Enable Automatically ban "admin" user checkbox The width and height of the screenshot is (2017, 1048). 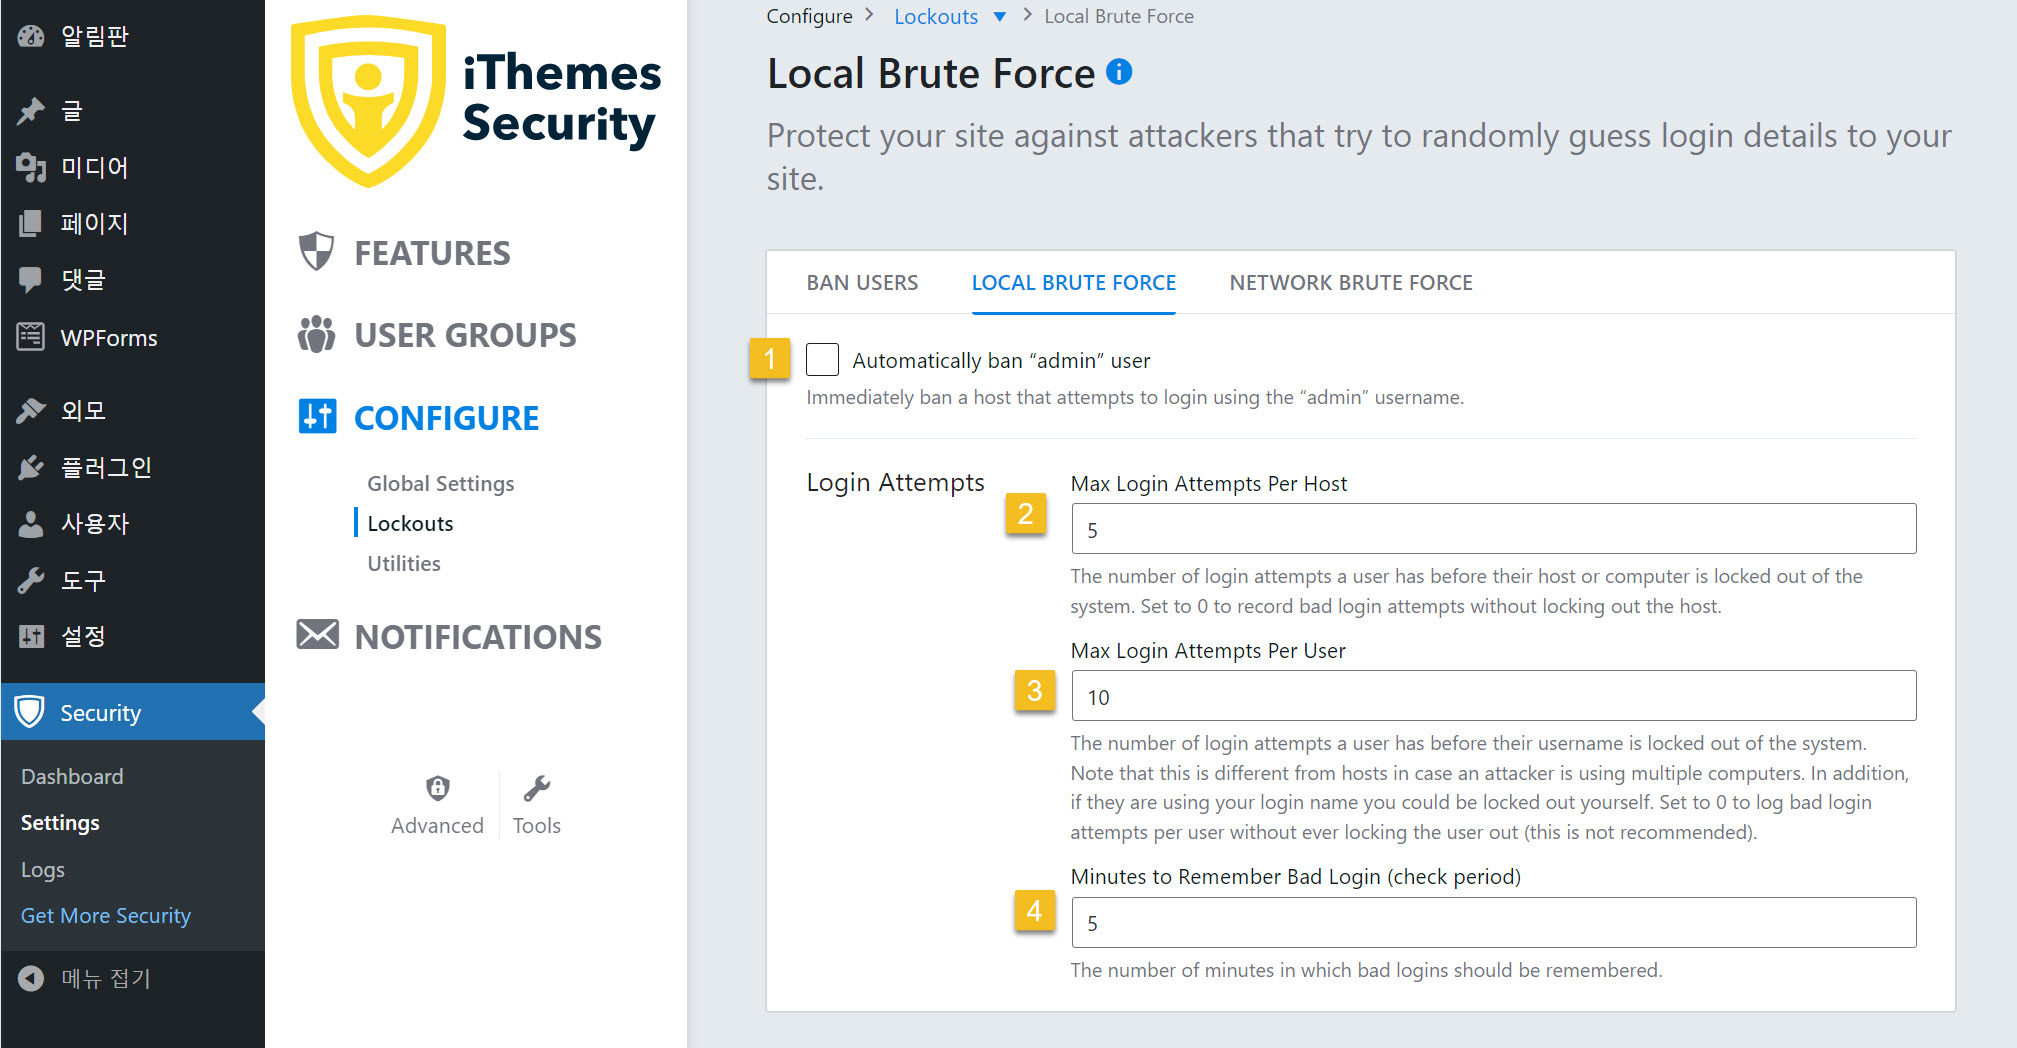click(x=822, y=360)
